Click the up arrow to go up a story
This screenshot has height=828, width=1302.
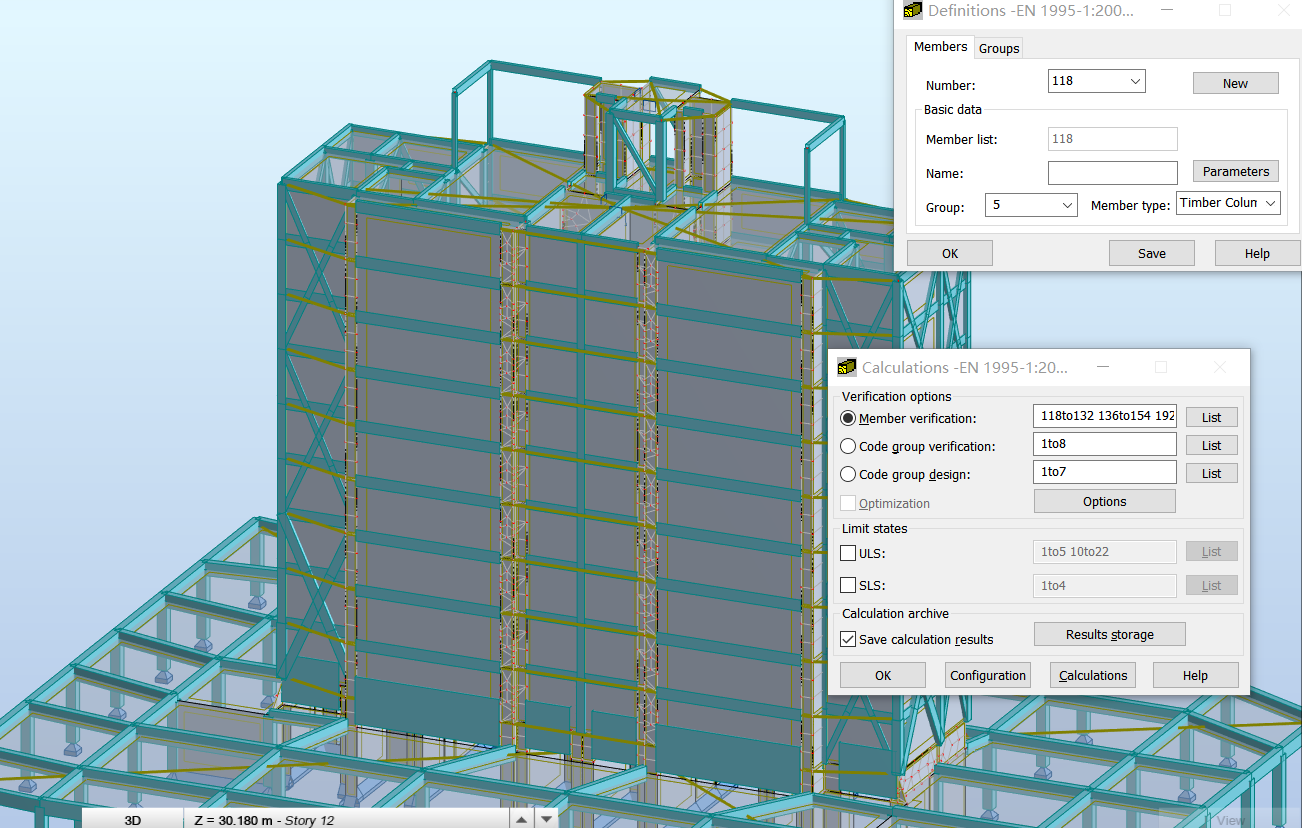pos(521,818)
